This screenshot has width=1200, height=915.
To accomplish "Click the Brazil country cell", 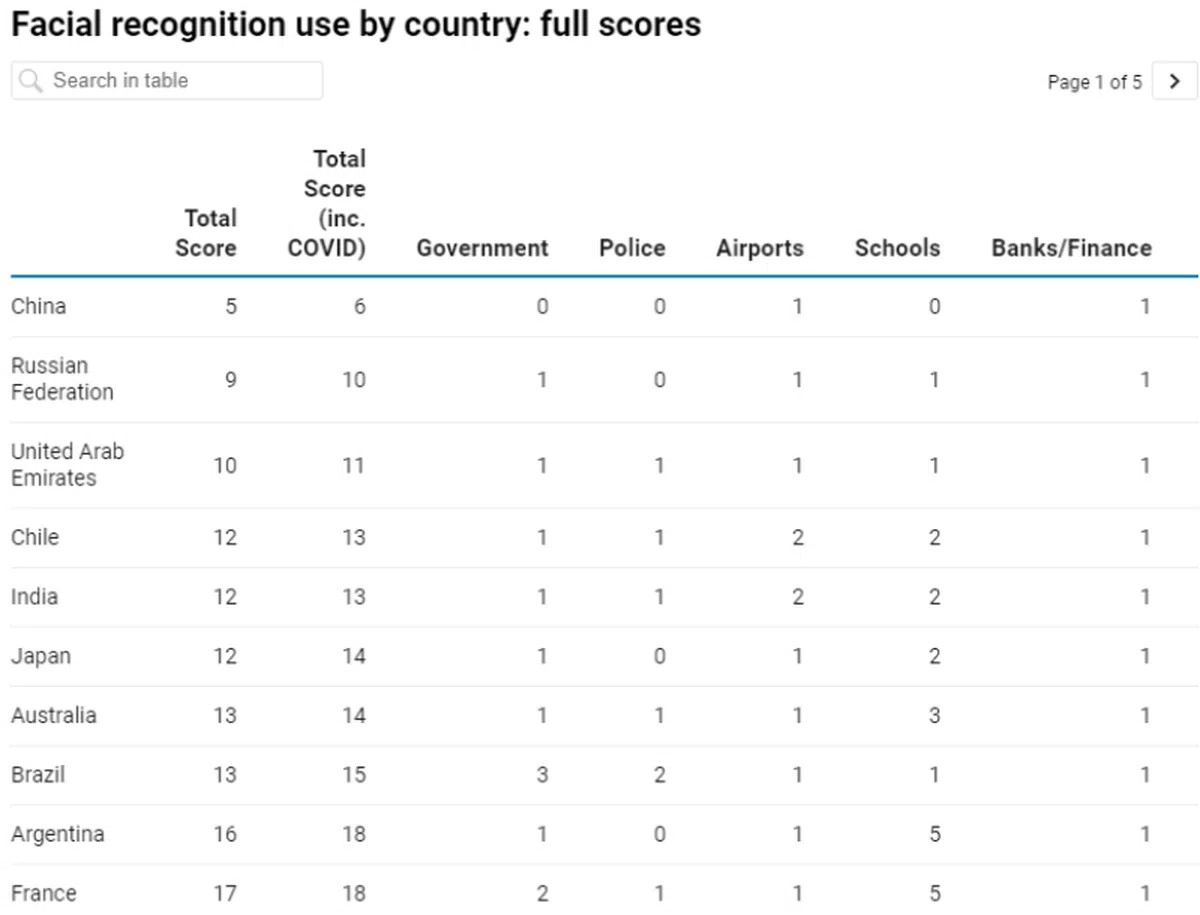I will pos(38,774).
